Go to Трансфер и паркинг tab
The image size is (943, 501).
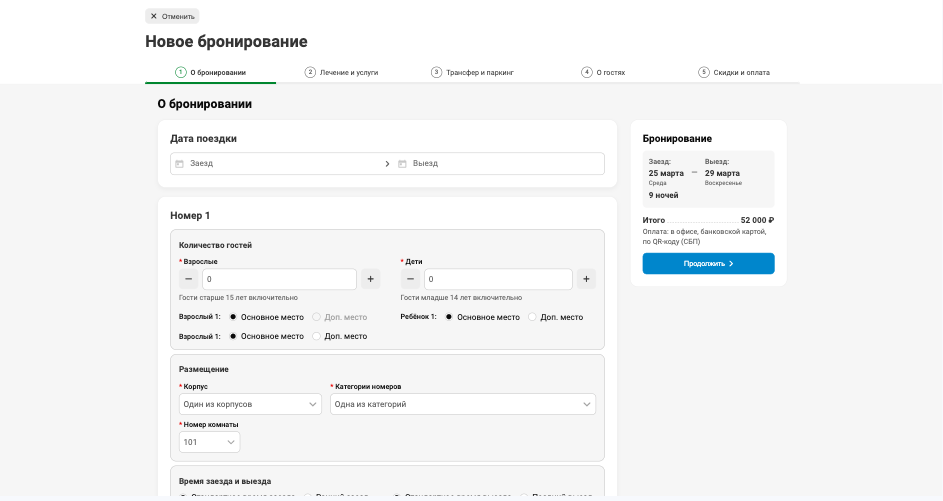point(473,72)
